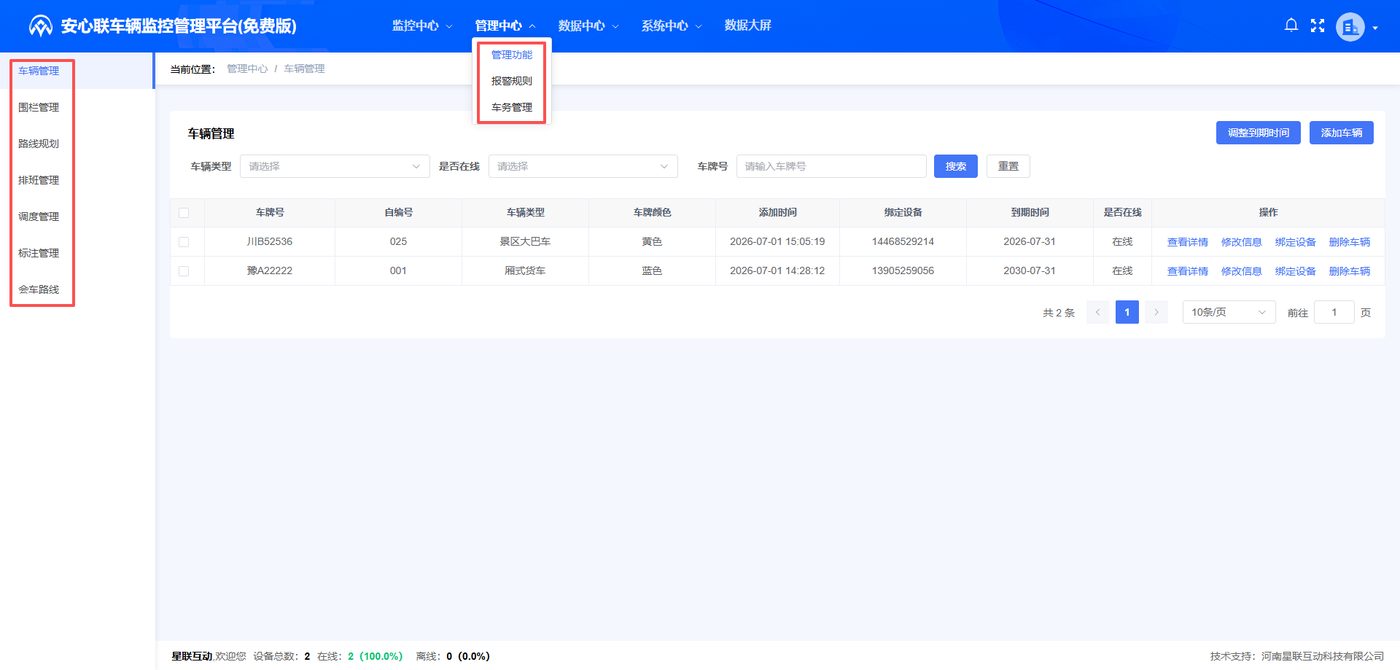Image resolution: width=1400 pixels, height=670 pixels.
Task: Click the go-to page number field
Action: [1334, 313]
